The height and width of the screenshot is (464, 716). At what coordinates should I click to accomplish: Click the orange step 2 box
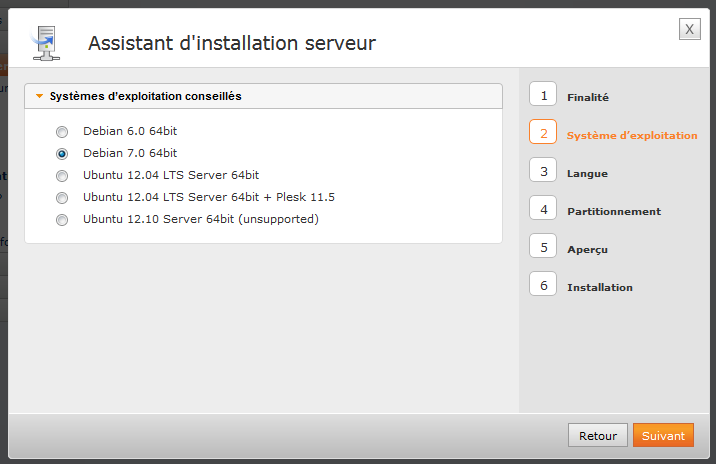tap(543, 133)
